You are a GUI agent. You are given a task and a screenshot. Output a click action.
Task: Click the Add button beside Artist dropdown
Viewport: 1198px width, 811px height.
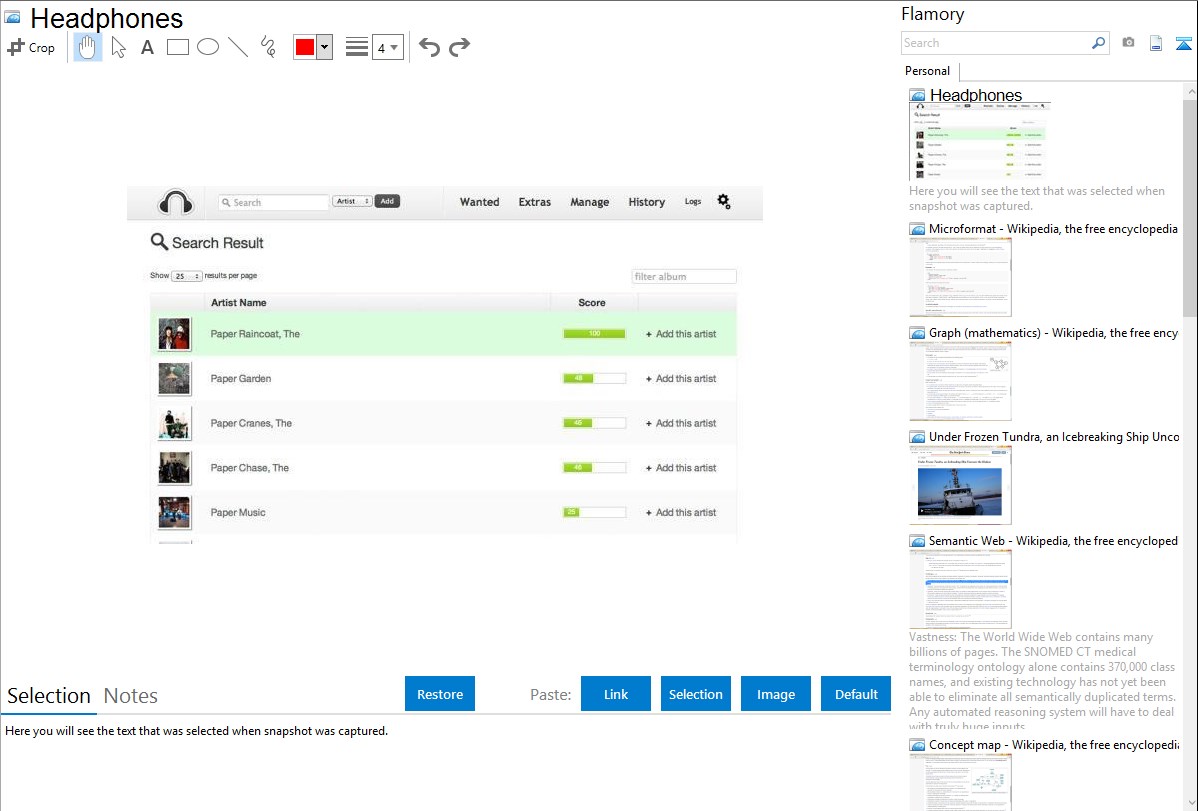pyautogui.click(x=387, y=201)
